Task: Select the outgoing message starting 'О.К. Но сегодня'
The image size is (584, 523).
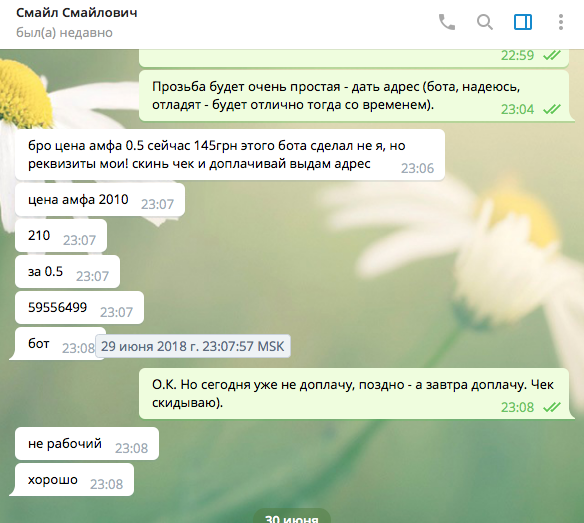Action: click(x=357, y=394)
